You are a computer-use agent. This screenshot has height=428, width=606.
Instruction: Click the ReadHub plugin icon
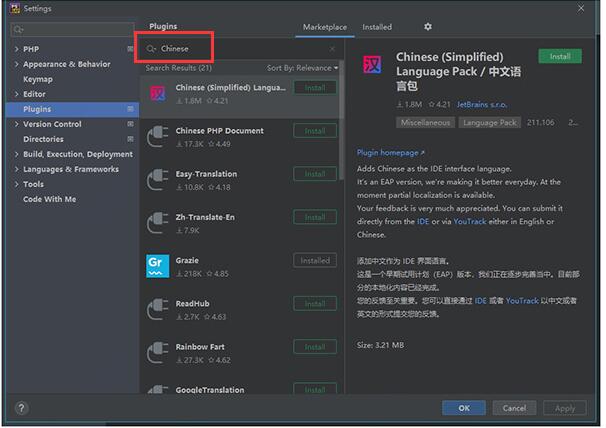(158, 309)
